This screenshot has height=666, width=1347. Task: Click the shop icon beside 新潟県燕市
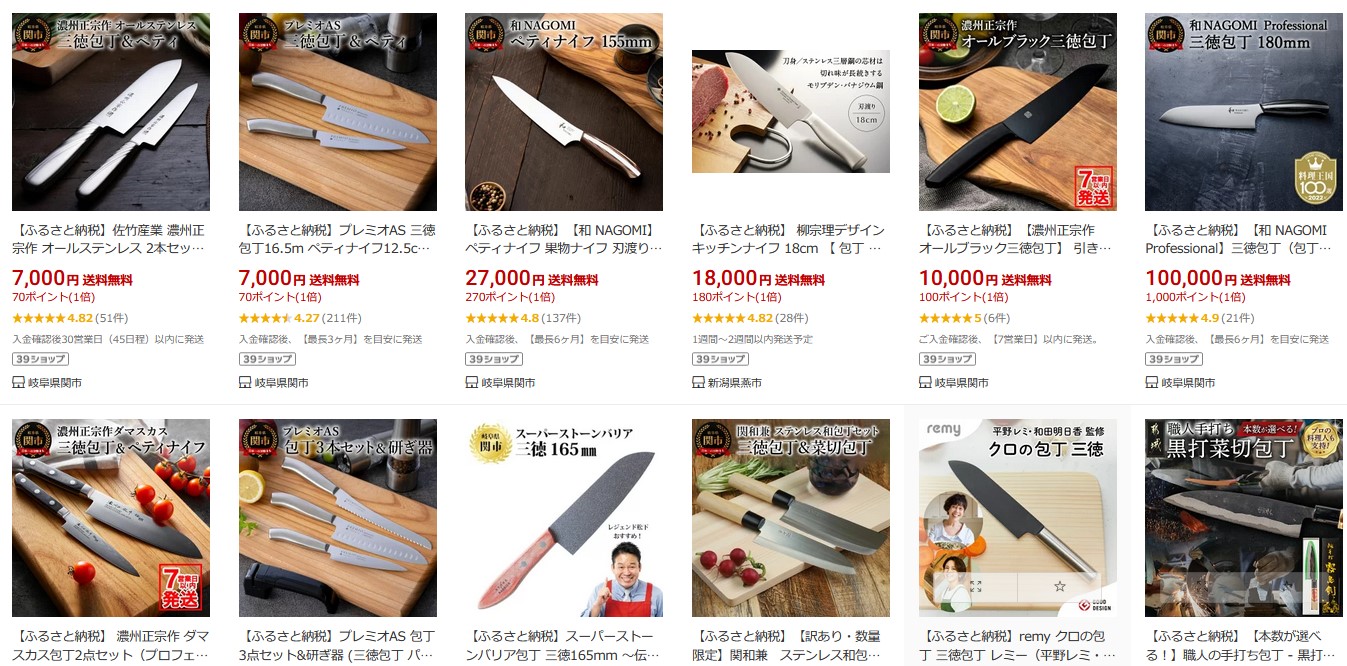point(698,382)
